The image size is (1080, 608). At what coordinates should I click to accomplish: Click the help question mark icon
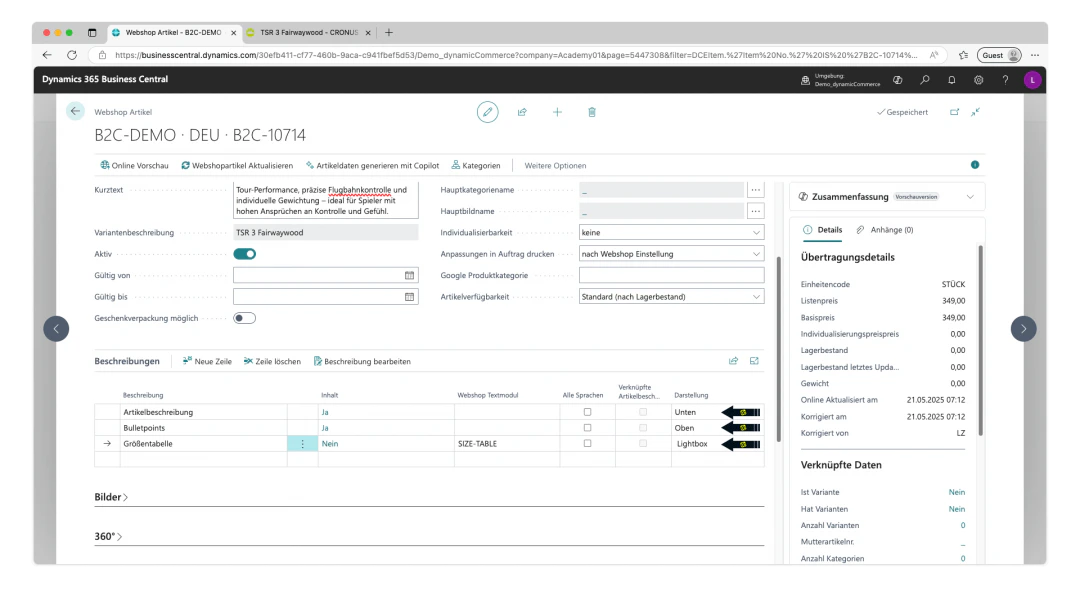(x=1005, y=80)
